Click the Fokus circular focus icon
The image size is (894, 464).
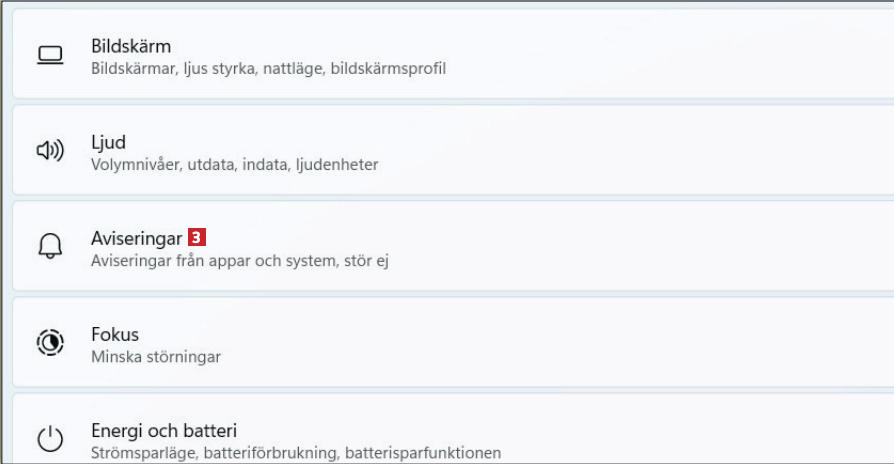point(50,344)
